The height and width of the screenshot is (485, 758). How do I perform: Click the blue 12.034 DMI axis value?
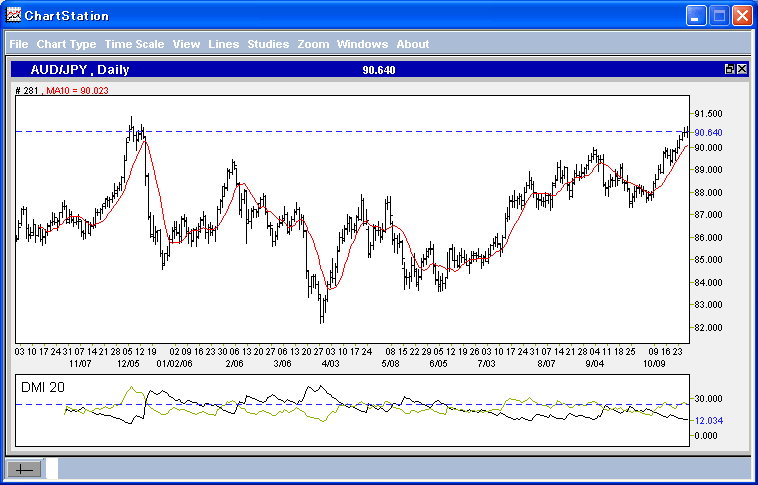[708, 421]
